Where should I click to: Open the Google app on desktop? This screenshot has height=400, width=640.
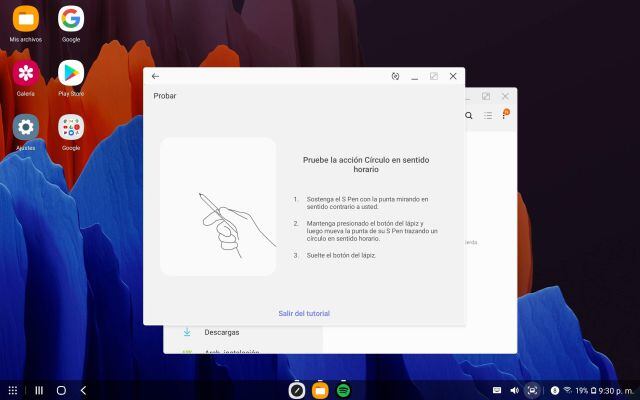[x=71, y=19]
